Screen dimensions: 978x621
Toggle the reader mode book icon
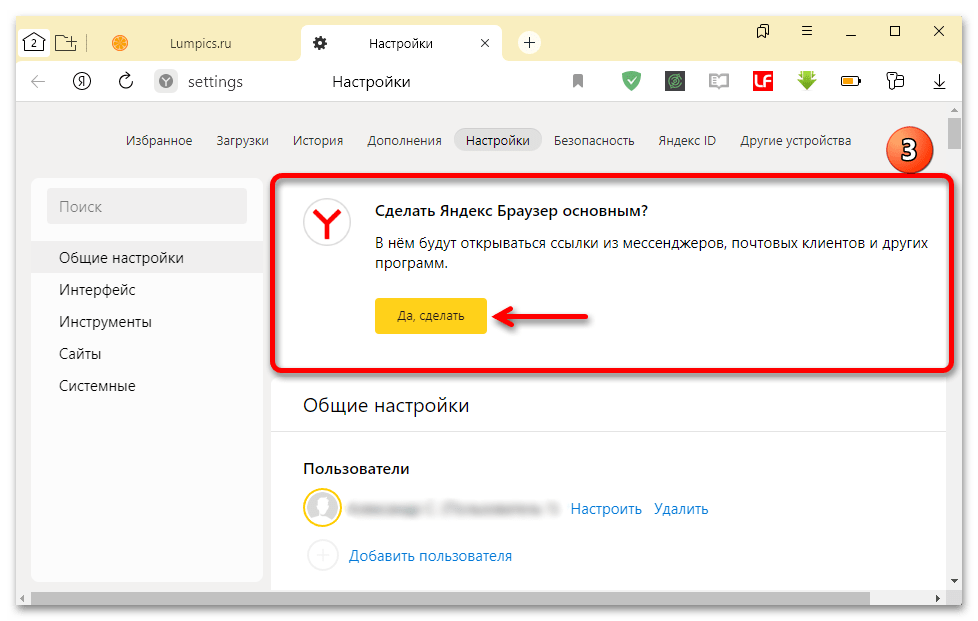719,81
